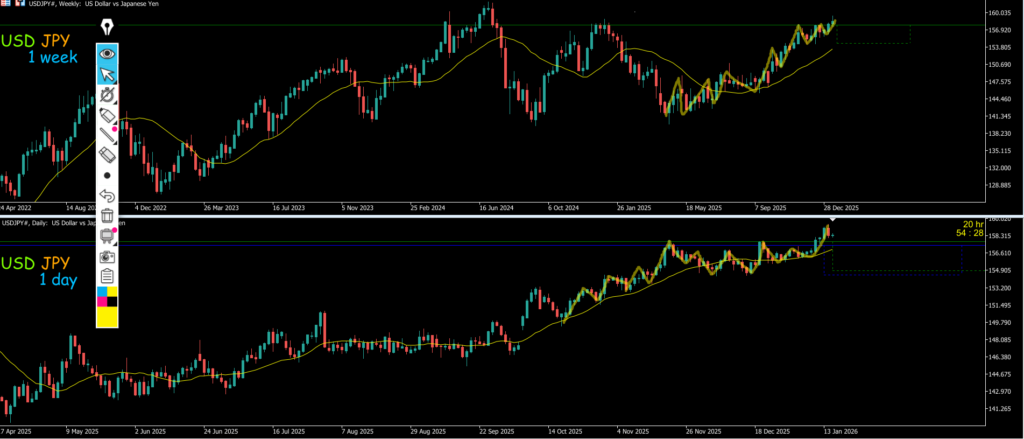Toggle ink visibility with the eye icon
The image size is (1024, 439).
coord(107,53)
